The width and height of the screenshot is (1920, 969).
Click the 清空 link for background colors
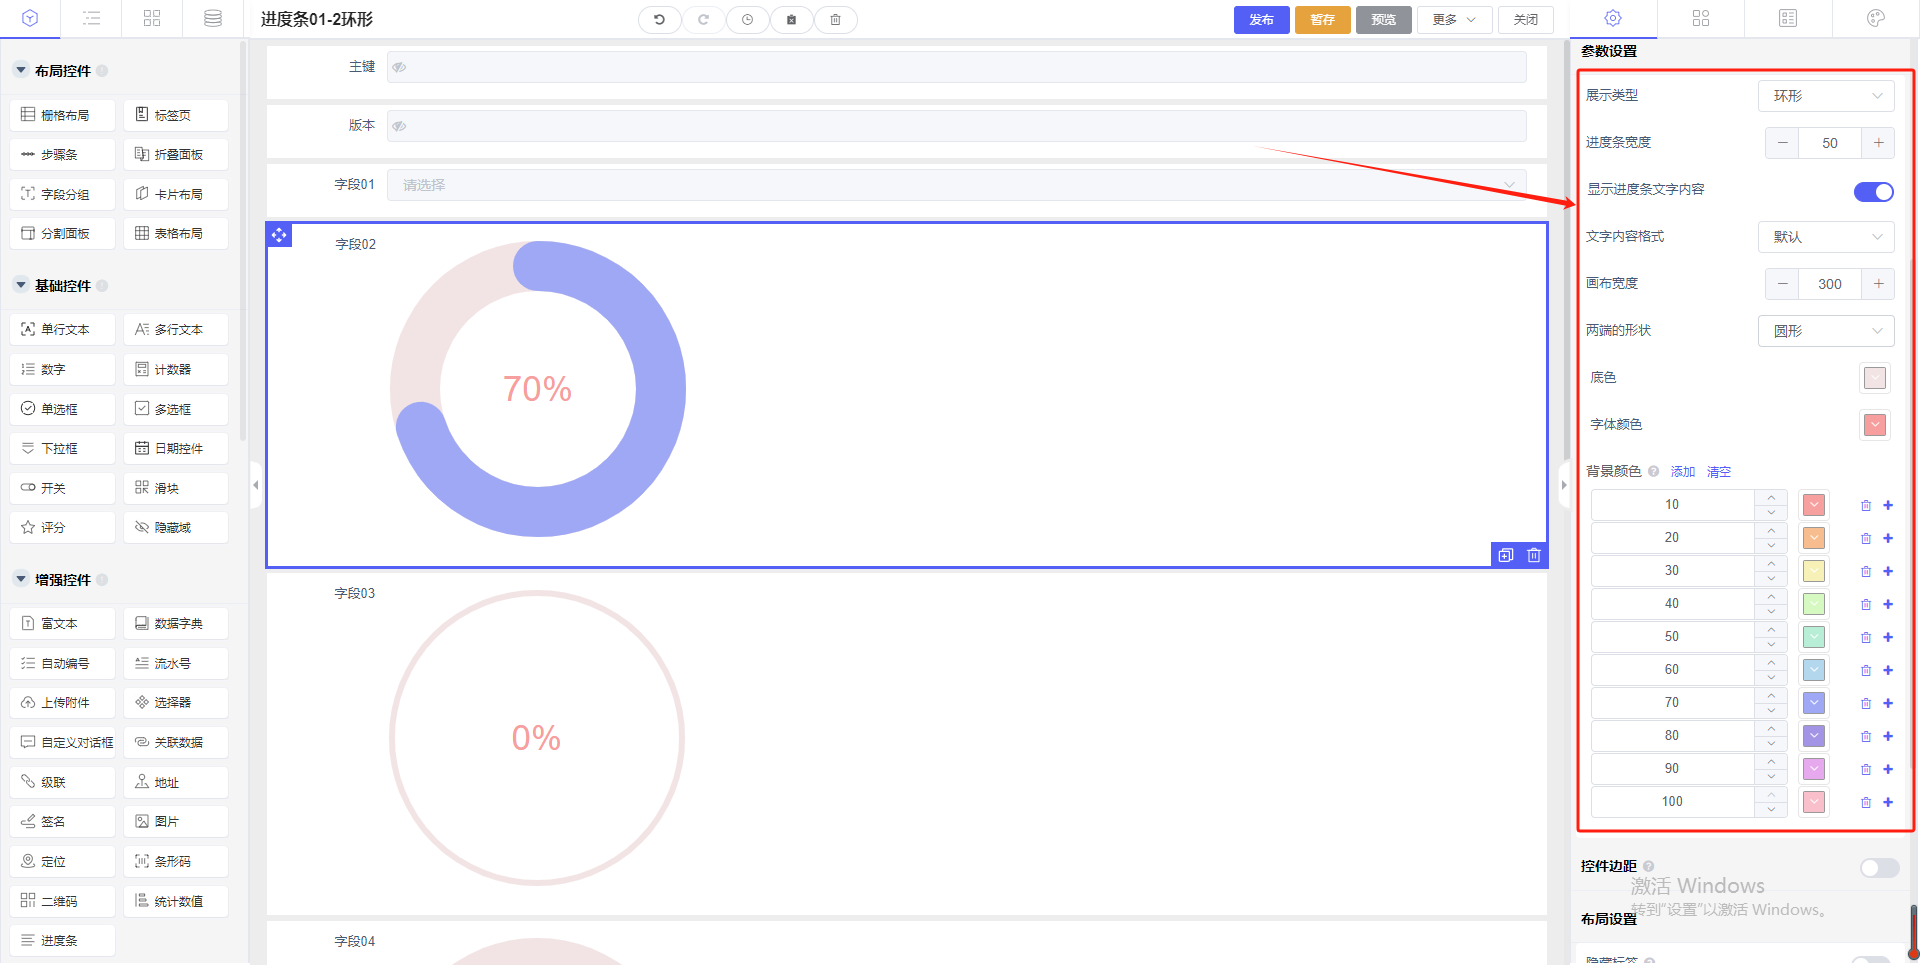pyautogui.click(x=1718, y=472)
